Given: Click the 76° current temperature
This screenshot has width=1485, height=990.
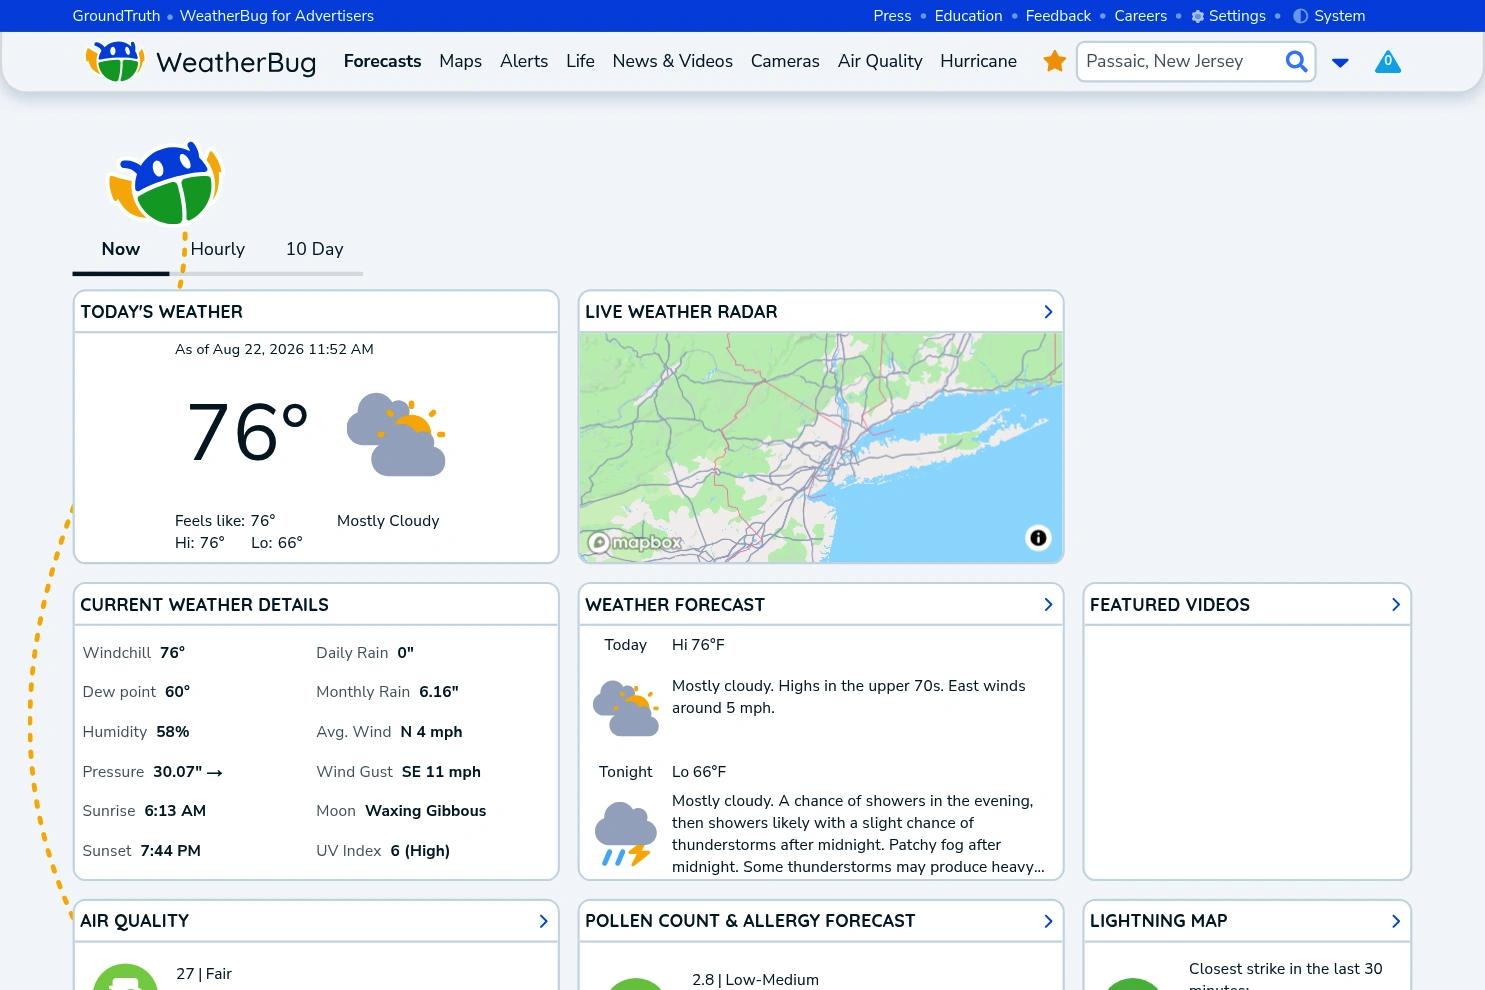Looking at the screenshot, I should 247,433.
